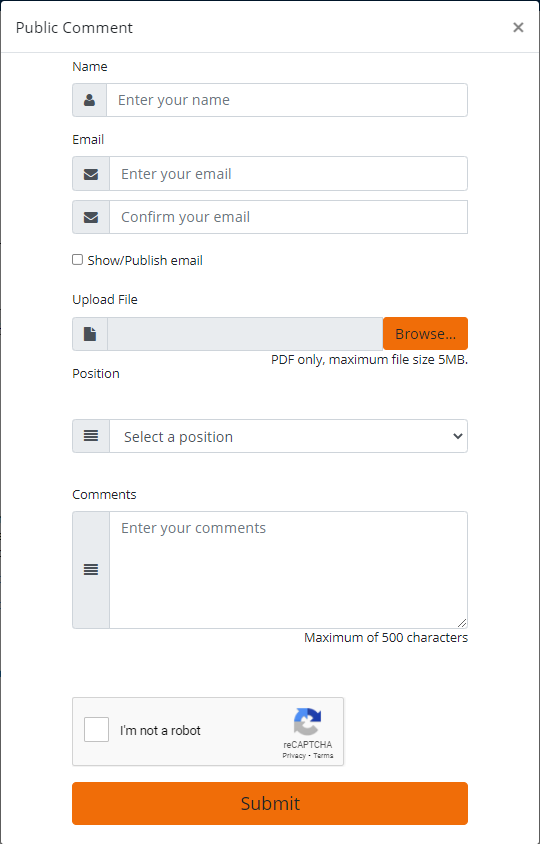
Task: Focus the Enter your email field
Action: (289, 173)
